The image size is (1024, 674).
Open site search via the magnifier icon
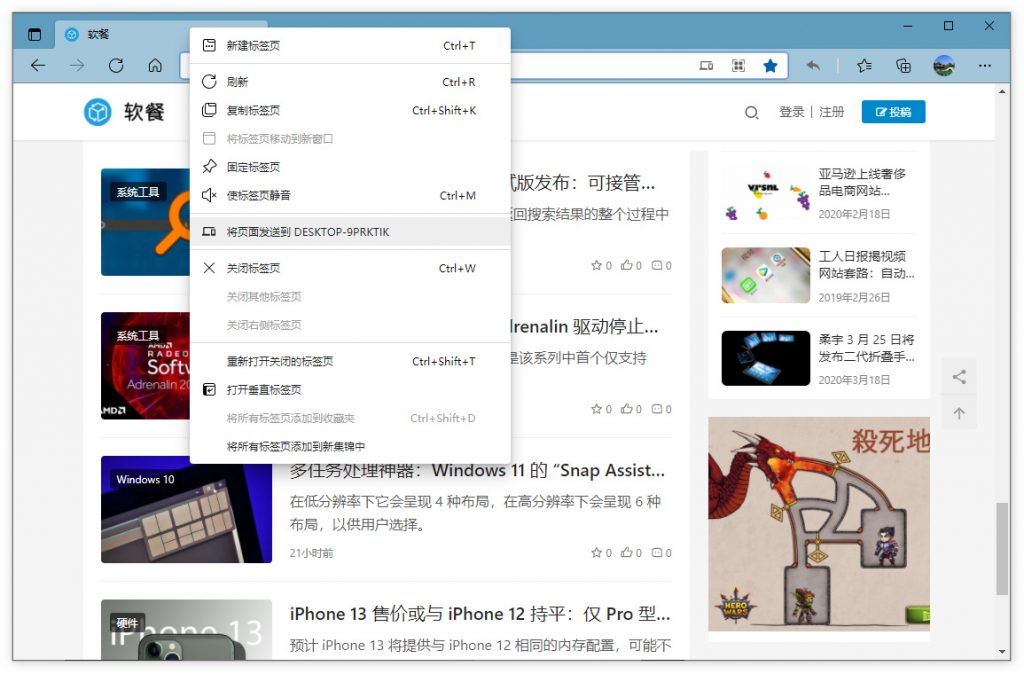click(751, 112)
